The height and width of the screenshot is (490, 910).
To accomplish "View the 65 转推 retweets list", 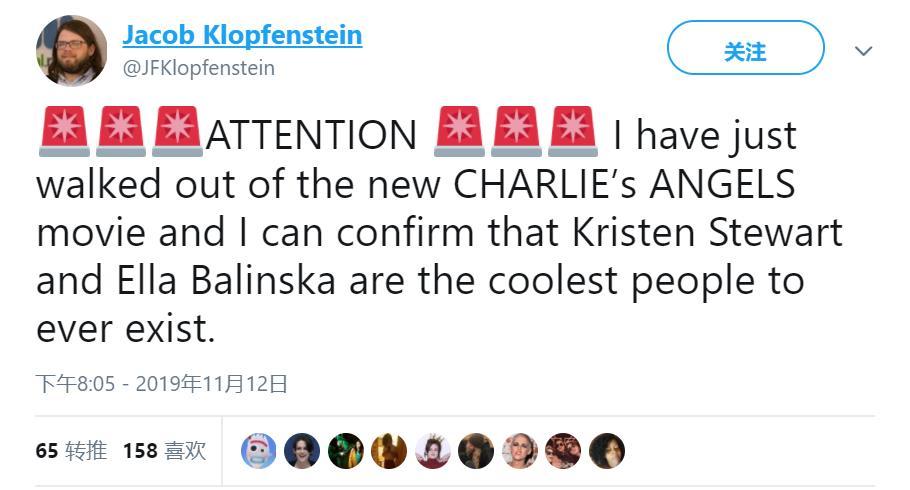I will point(71,451).
